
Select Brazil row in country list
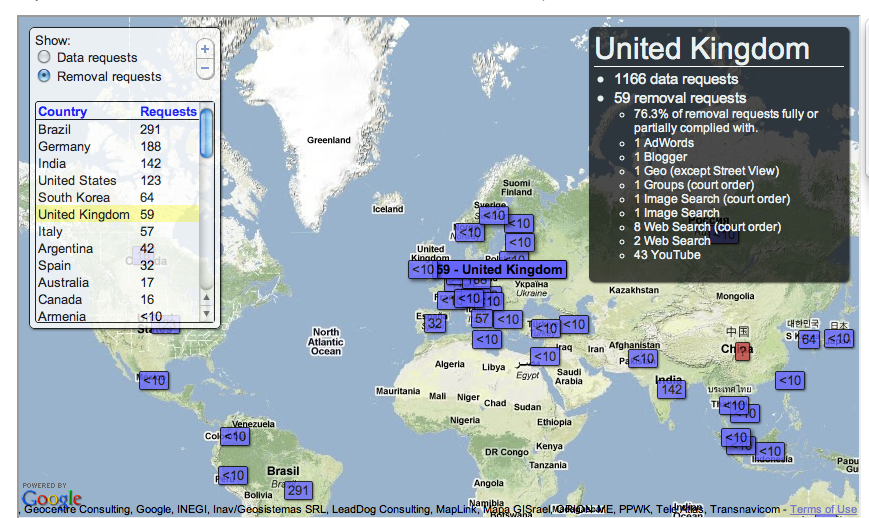(x=117, y=130)
